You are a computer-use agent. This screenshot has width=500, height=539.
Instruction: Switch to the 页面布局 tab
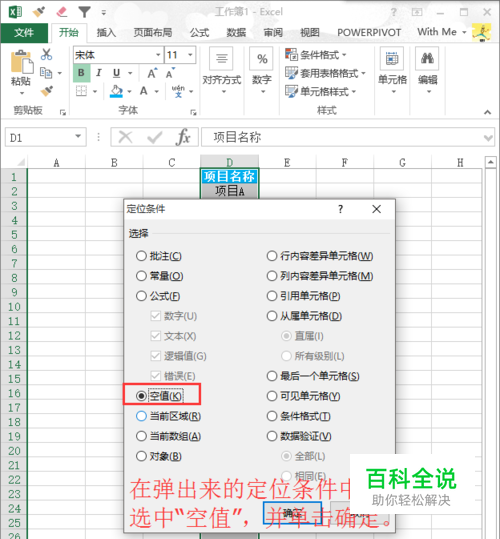point(153,33)
